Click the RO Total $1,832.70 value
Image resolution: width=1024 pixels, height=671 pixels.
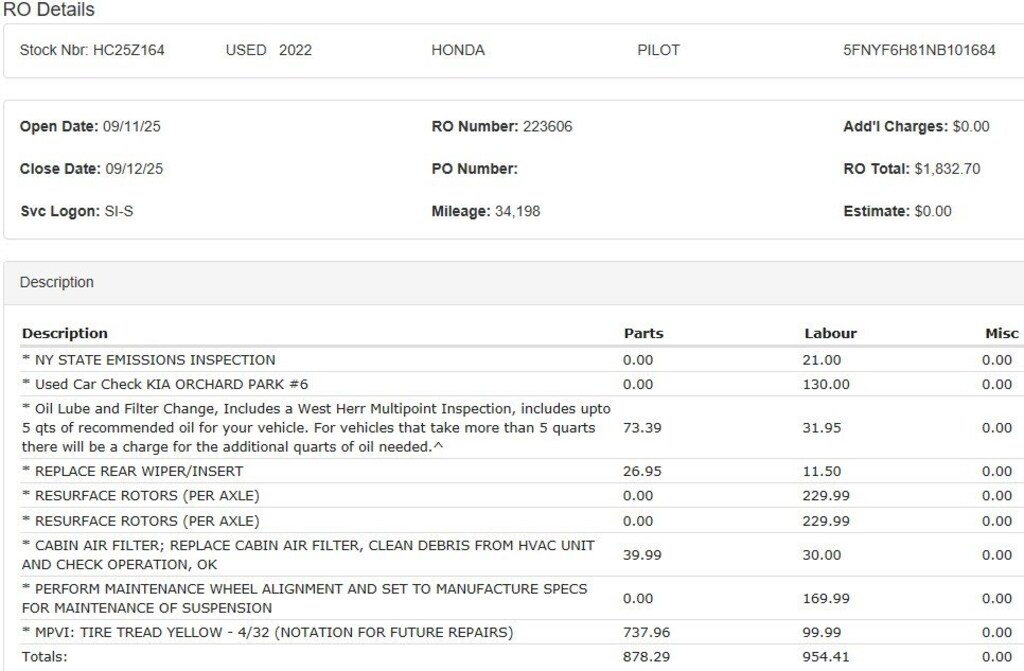click(946, 169)
